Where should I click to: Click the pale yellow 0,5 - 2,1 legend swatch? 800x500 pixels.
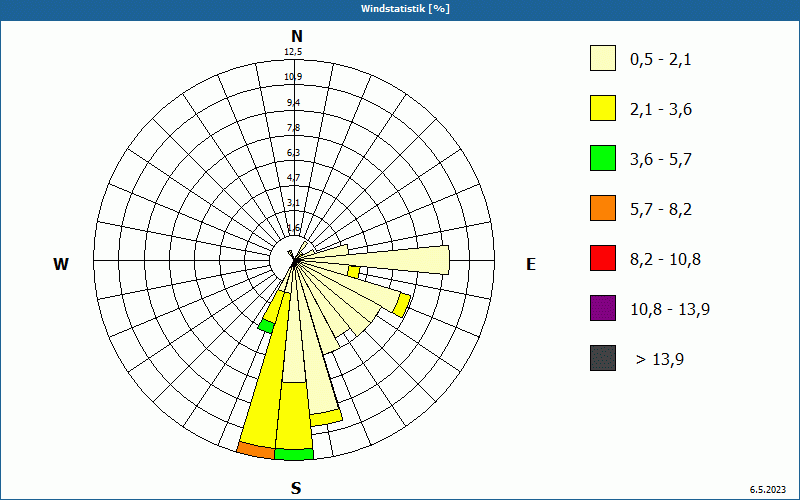click(x=603, y=58)
